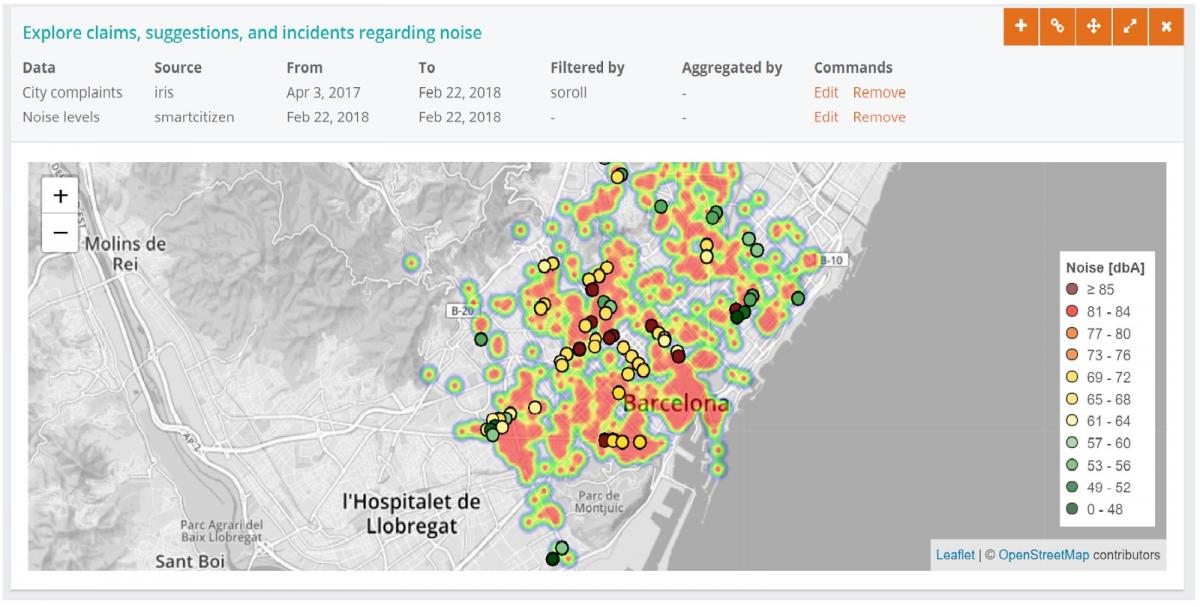Close the noise panel with the X icon
This screenshot has height=607, width=1200.
point(1166,27)
